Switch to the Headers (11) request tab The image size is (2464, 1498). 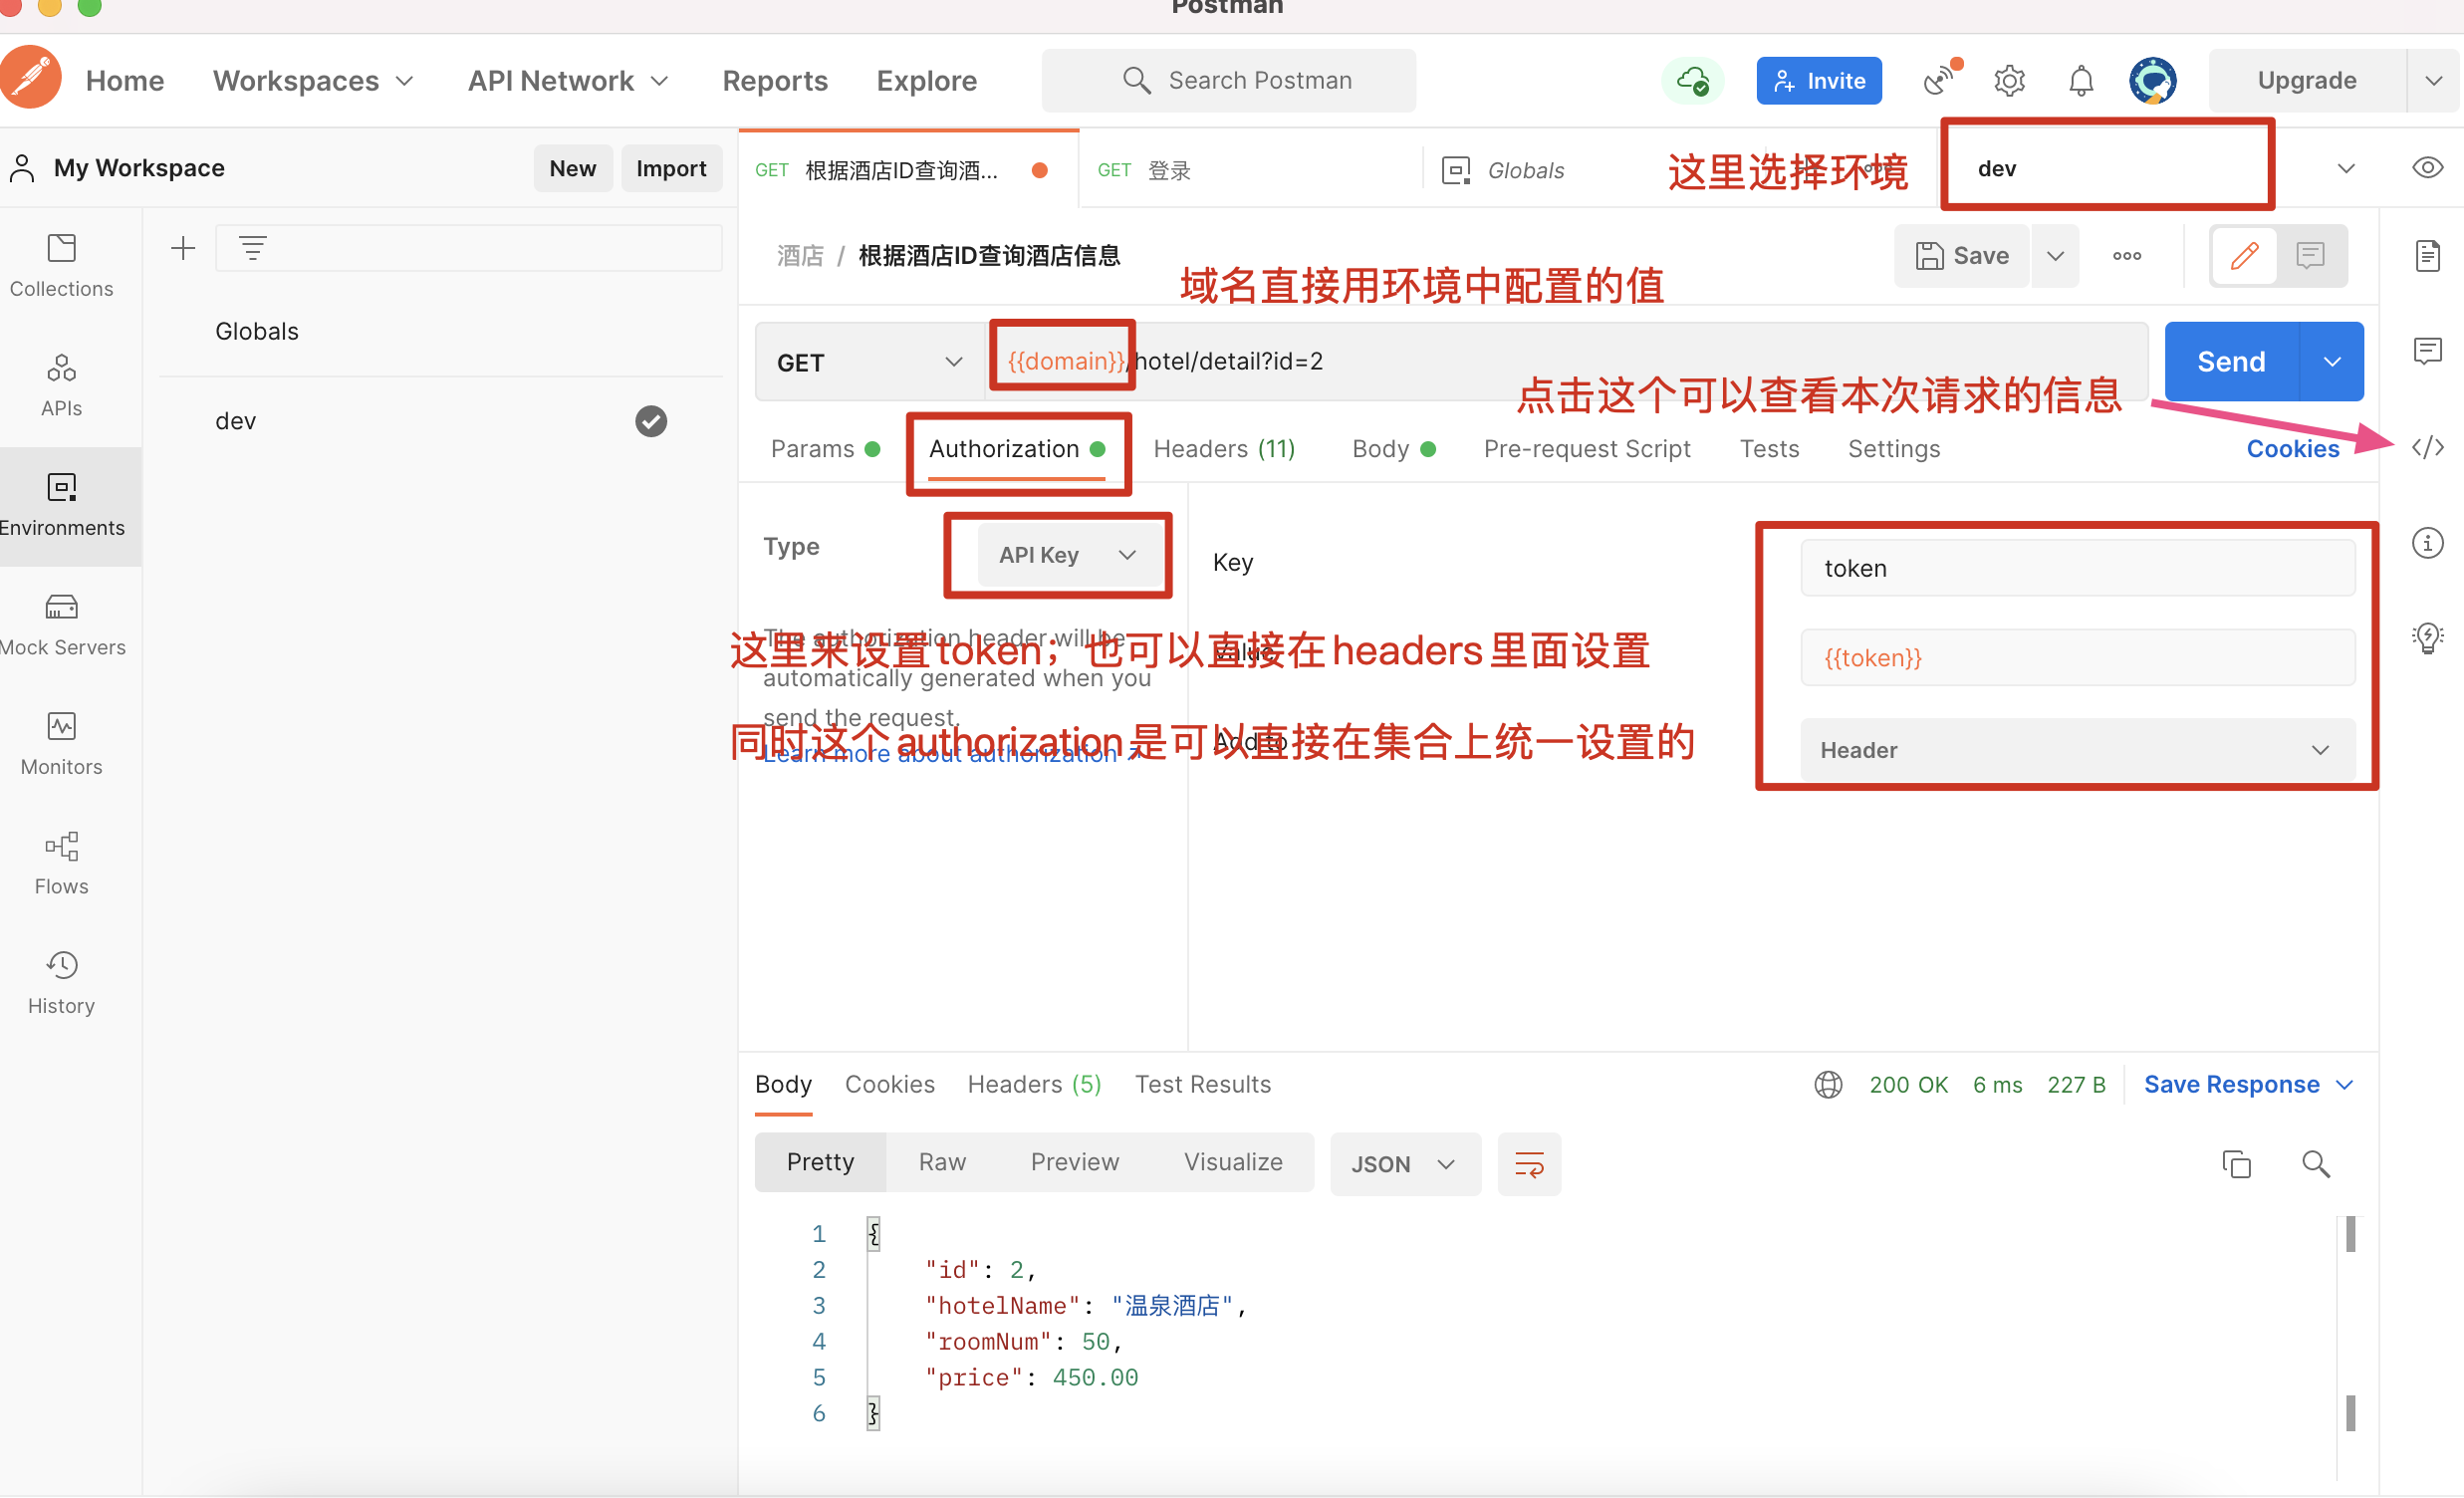point(1224,449)
